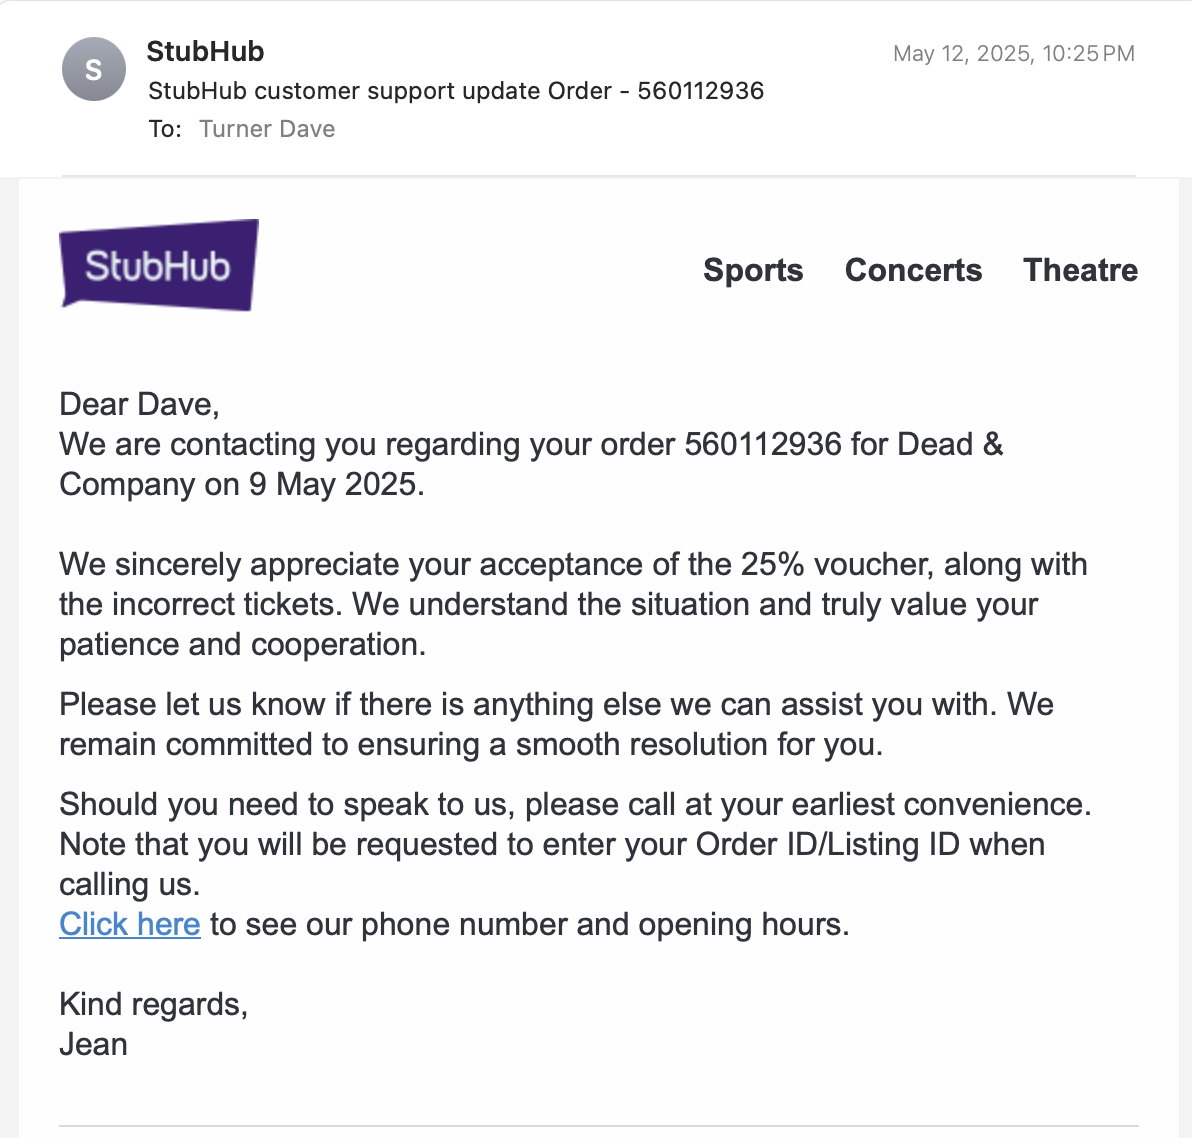Open the Sports navigation link

[x=753, y=270]
